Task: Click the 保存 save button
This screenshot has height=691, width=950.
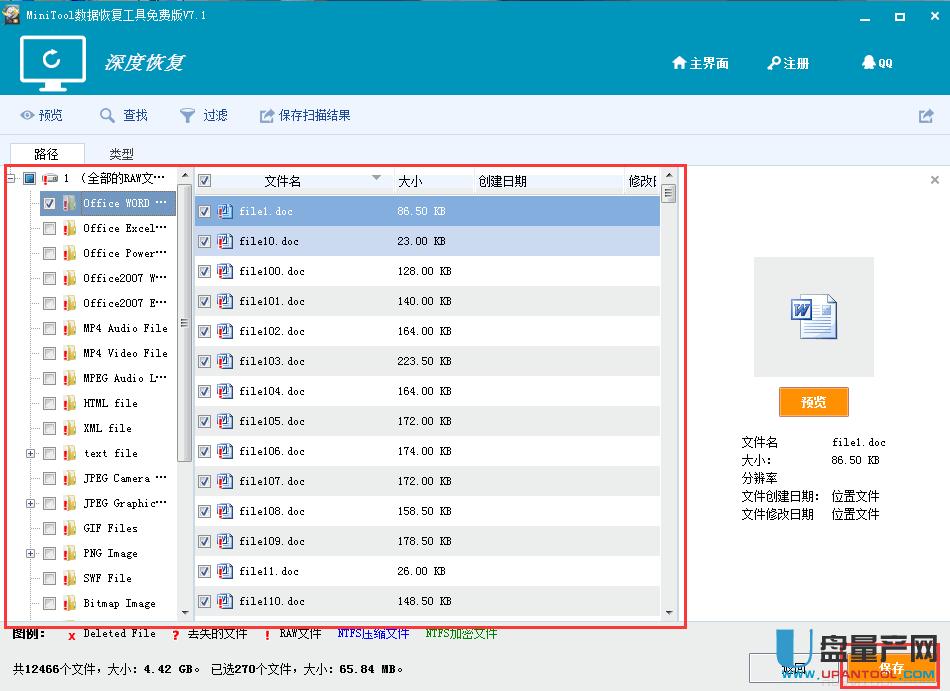Action: (890, 667)
